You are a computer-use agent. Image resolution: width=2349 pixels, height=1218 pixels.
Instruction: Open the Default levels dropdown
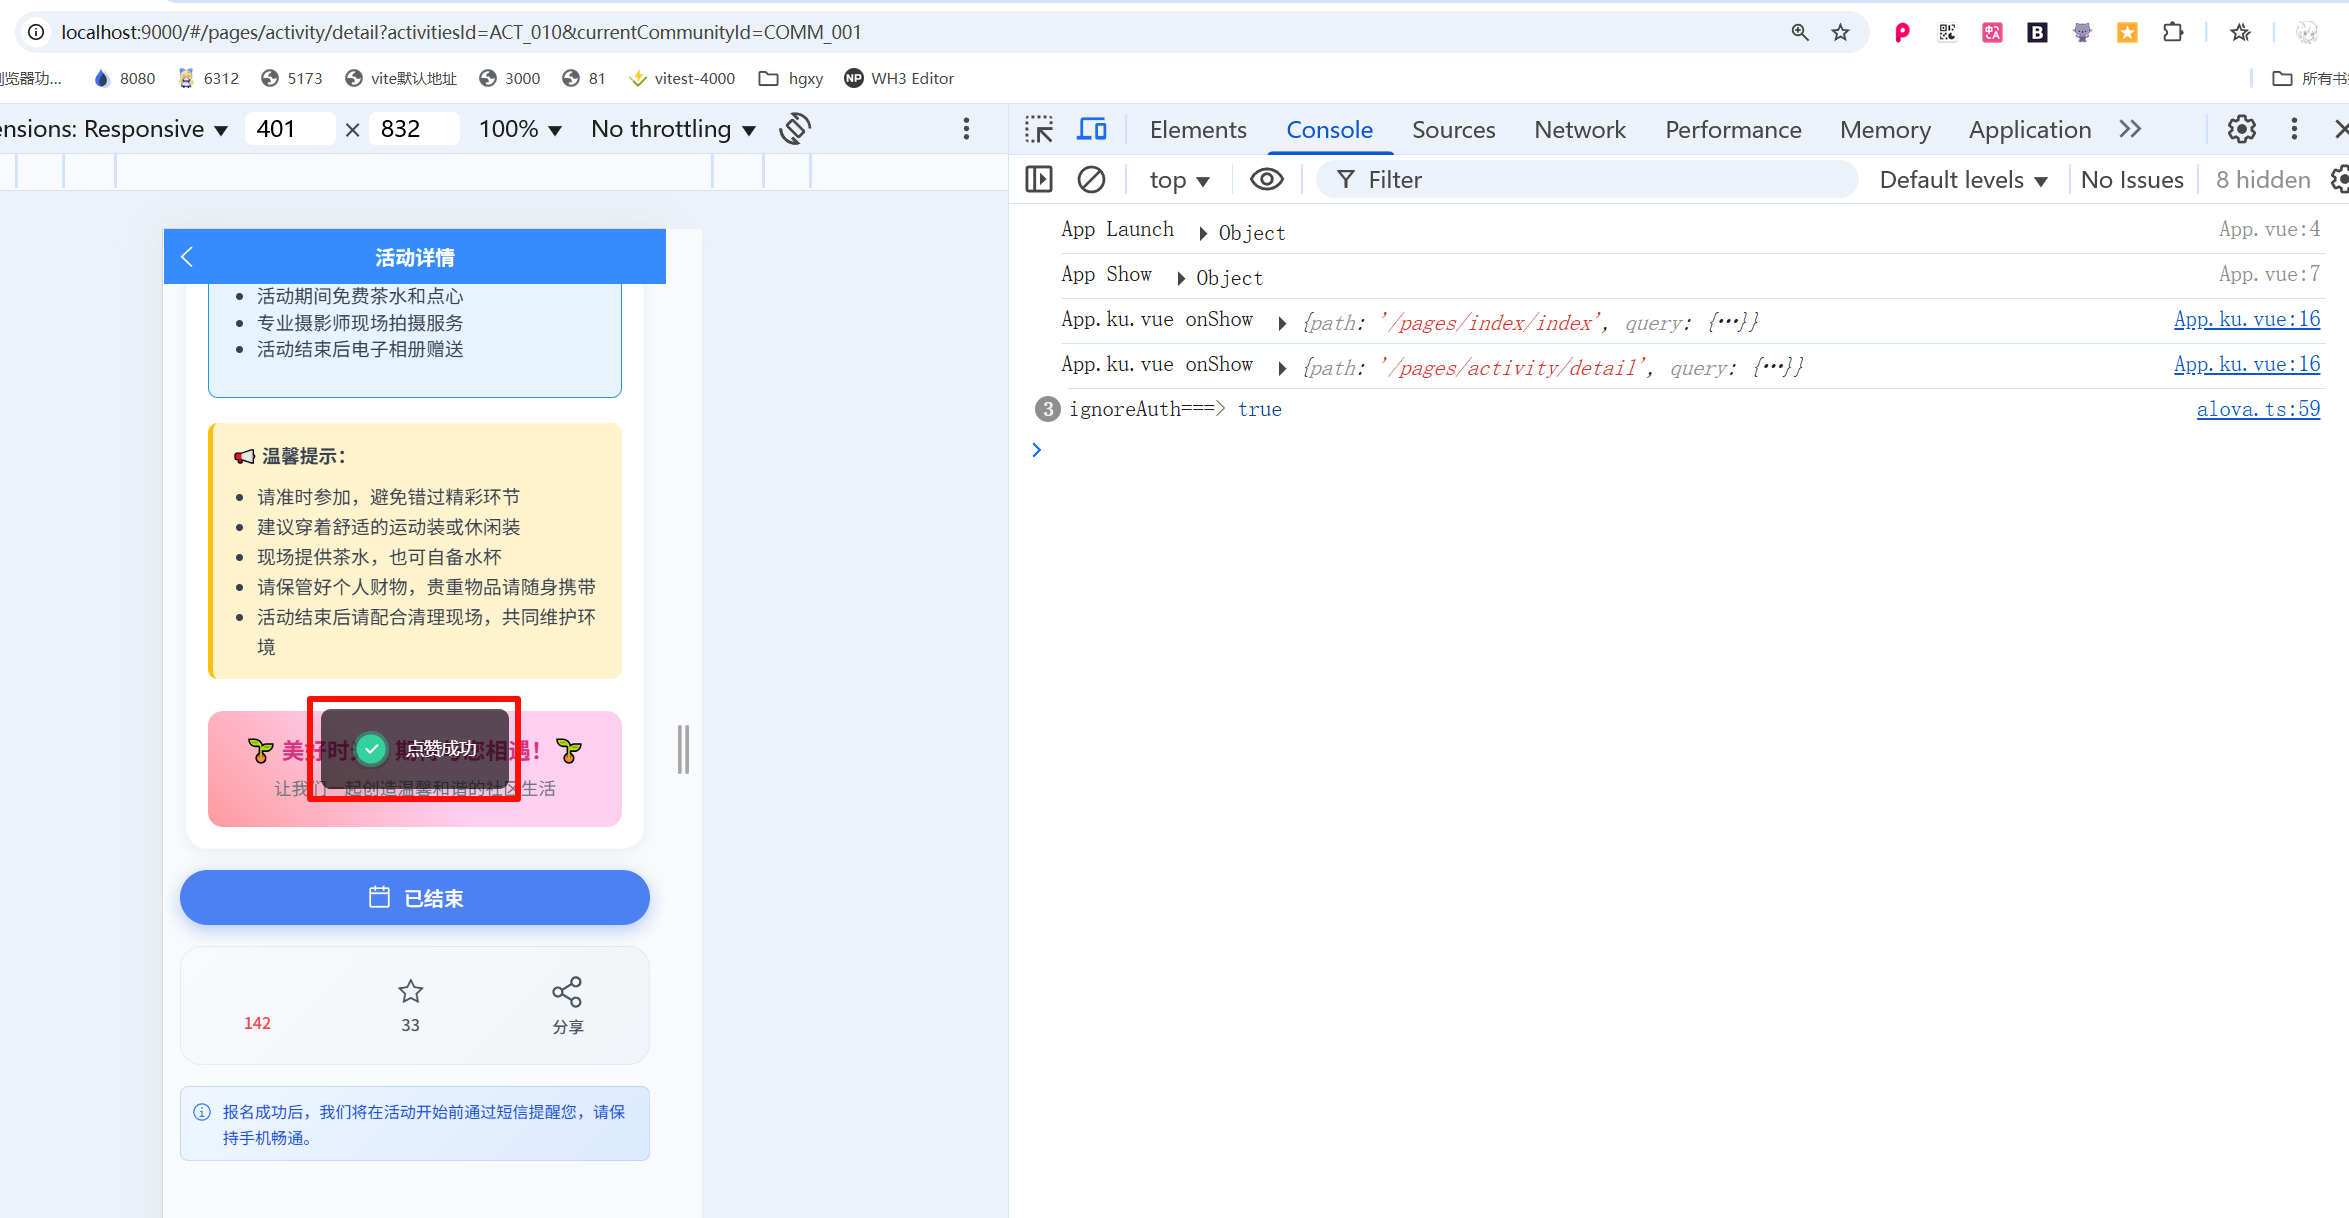click(1963, 180)
